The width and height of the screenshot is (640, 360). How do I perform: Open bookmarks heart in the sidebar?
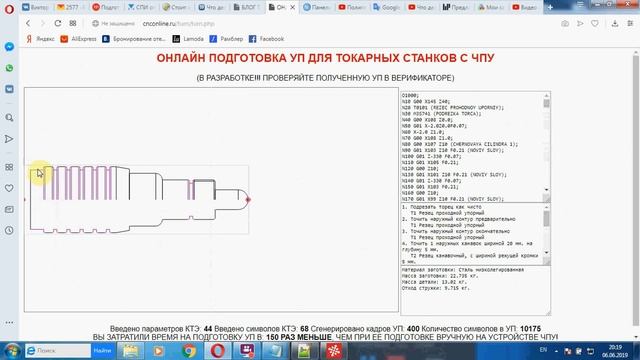9,188
